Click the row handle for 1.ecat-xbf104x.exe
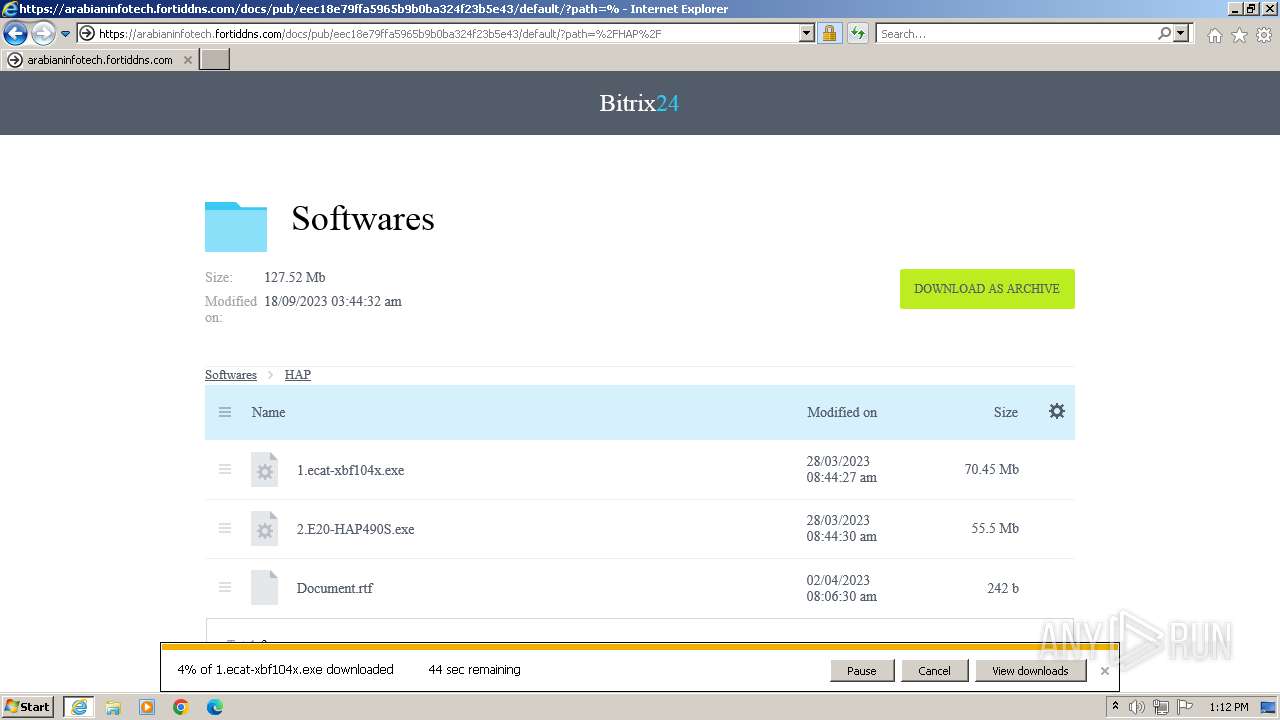This screenshot has width=1280, height=720. click(x=225, y=469)
